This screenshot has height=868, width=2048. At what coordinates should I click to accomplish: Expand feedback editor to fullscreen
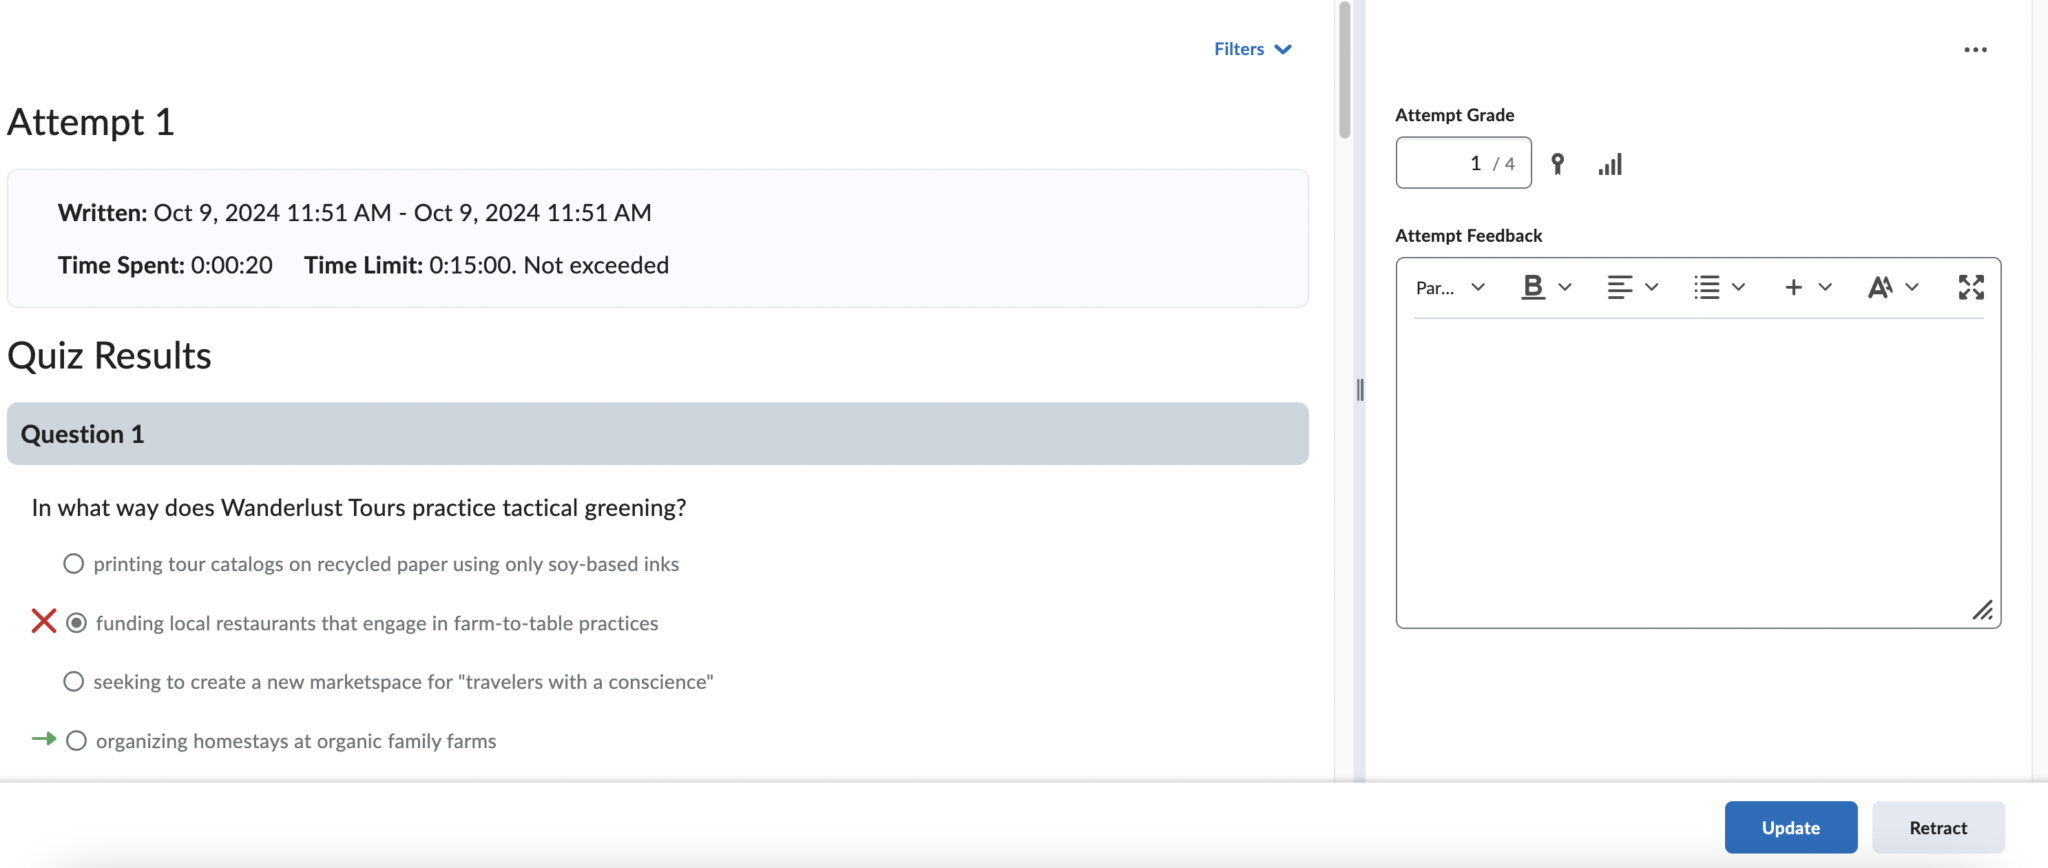click(1971, 288)
